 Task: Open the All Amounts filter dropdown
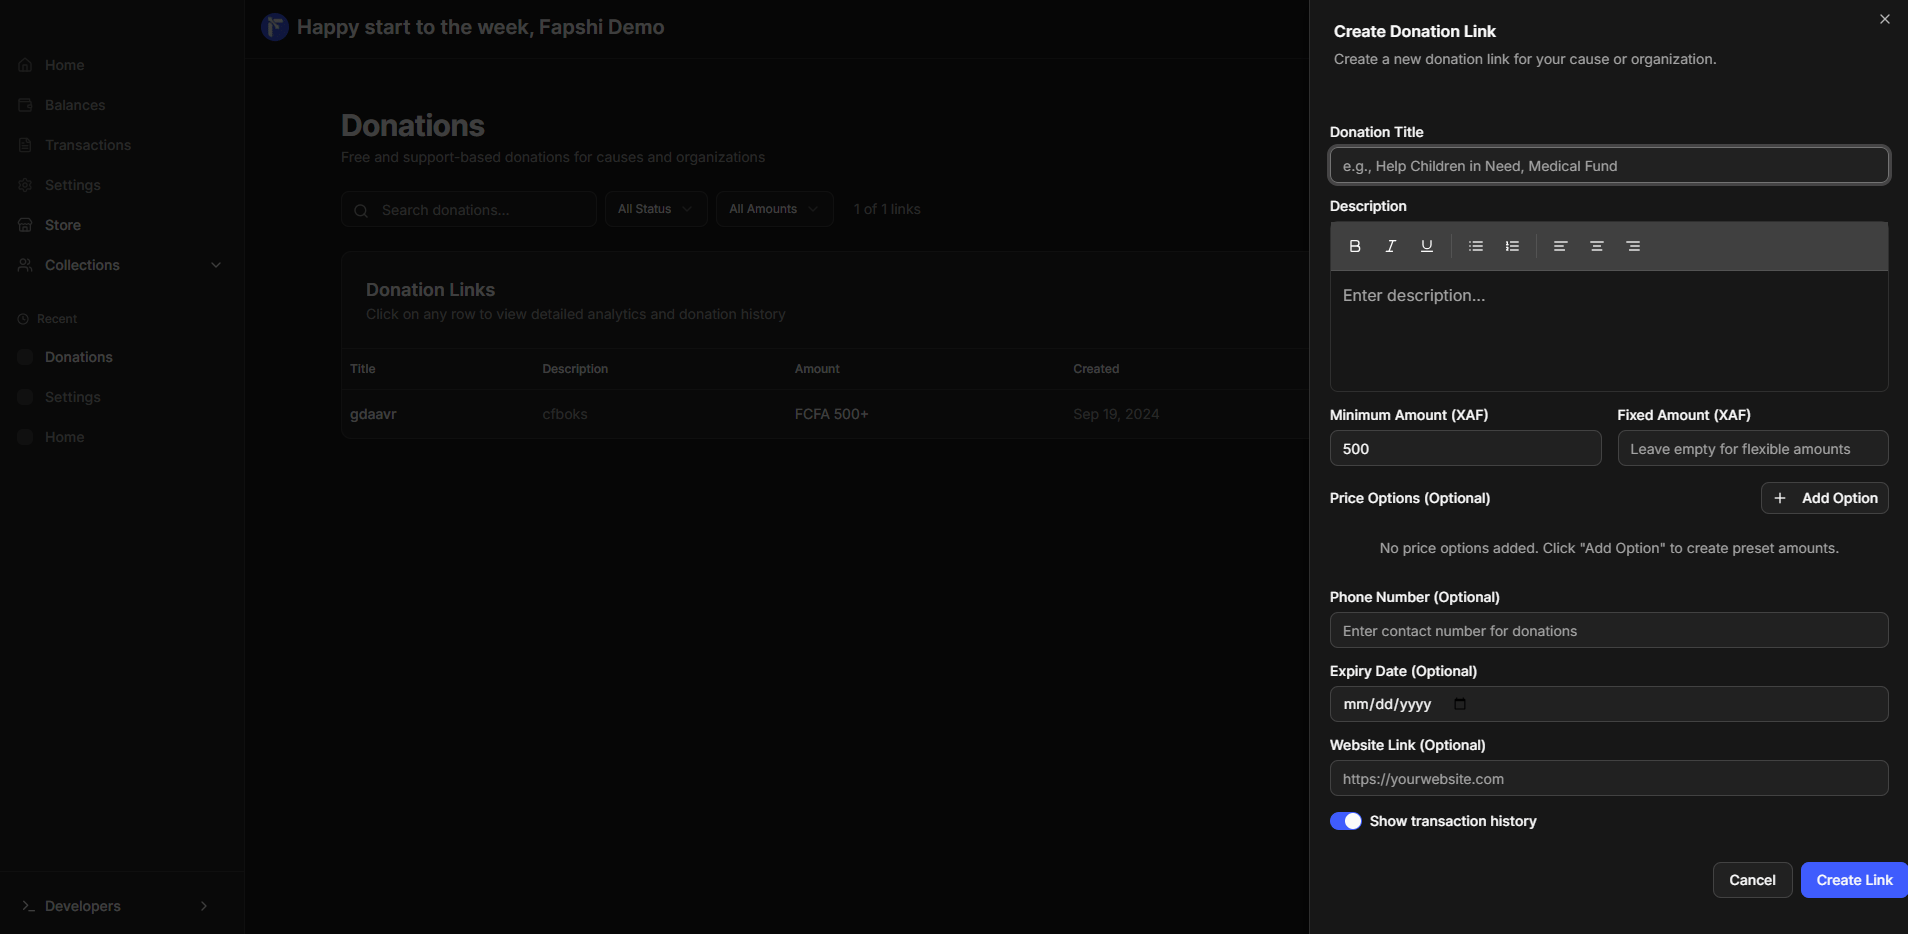[774, 209]
